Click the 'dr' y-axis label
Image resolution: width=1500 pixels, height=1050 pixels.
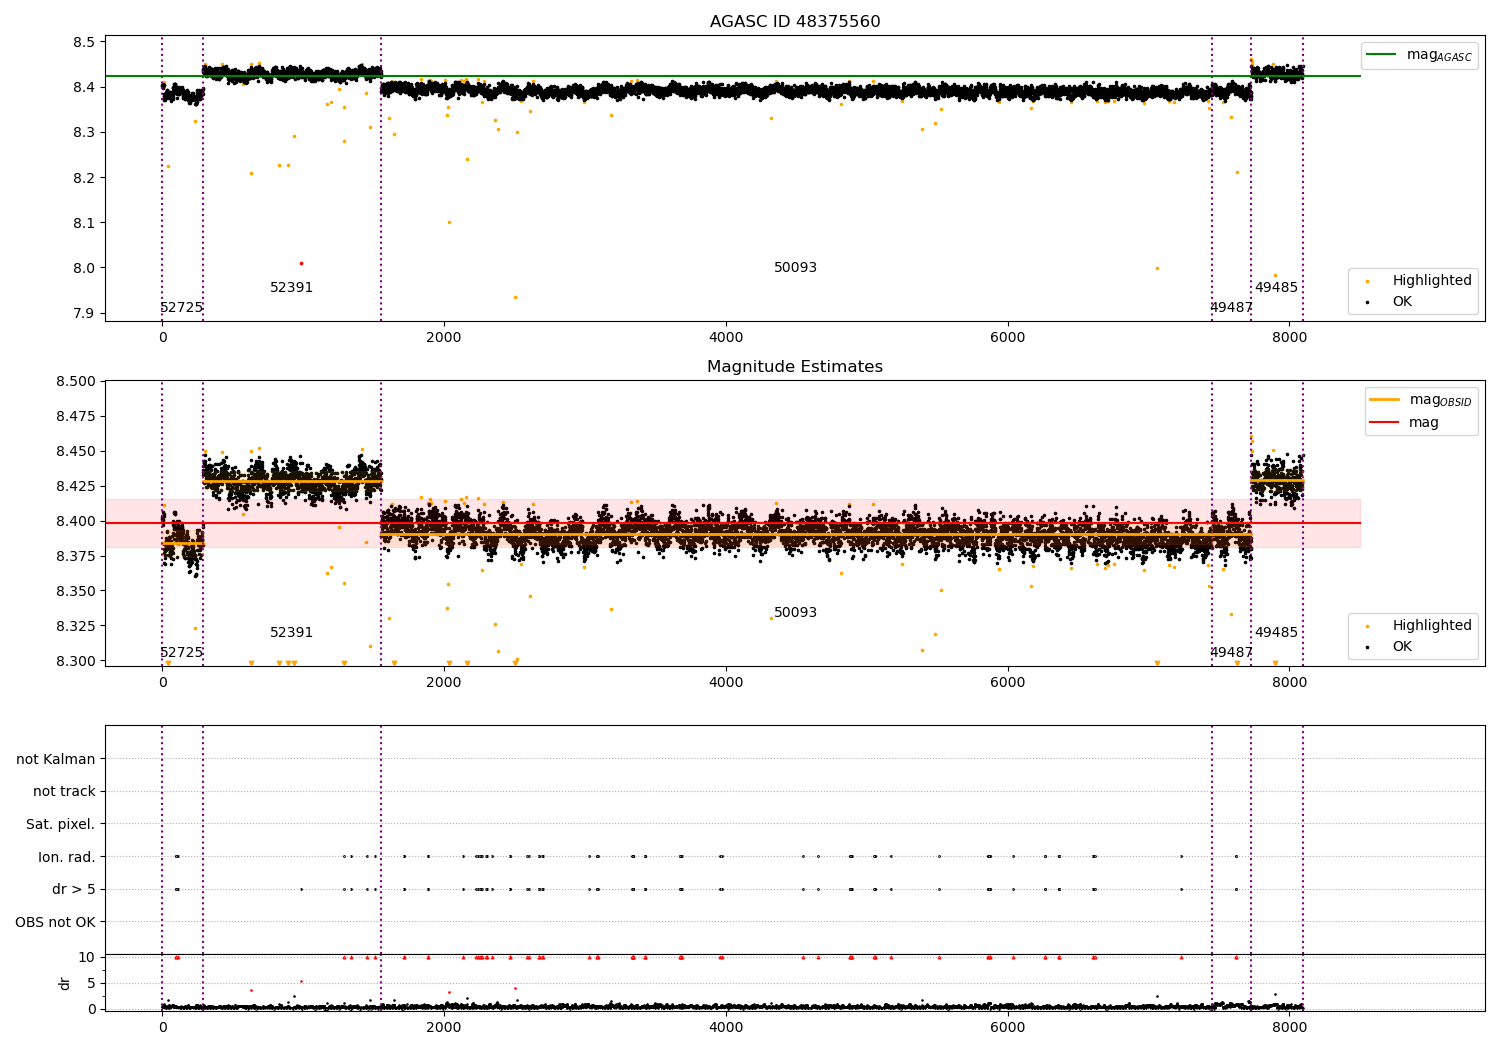click(65, 983)
